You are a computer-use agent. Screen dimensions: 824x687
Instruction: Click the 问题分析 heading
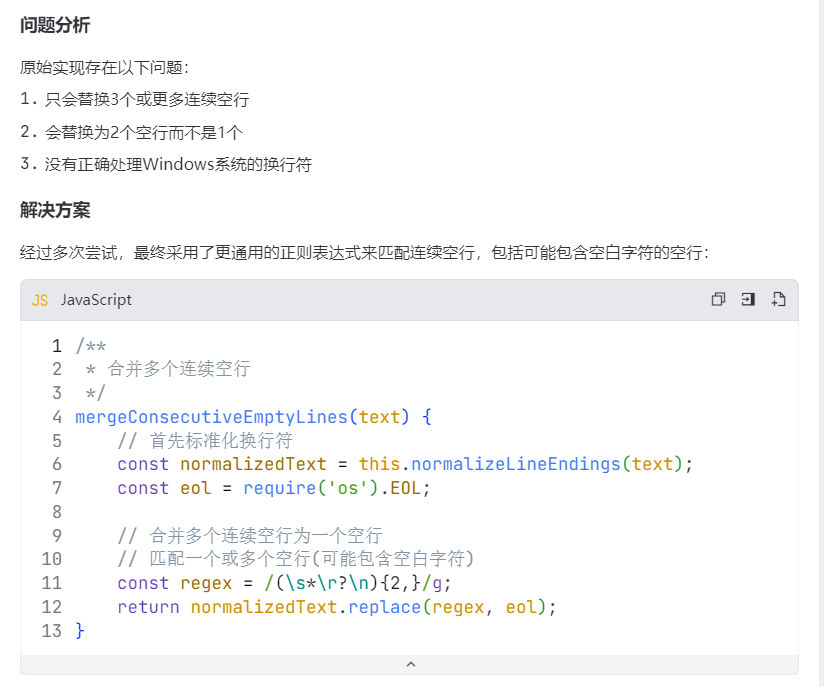[x=55, y=25]
